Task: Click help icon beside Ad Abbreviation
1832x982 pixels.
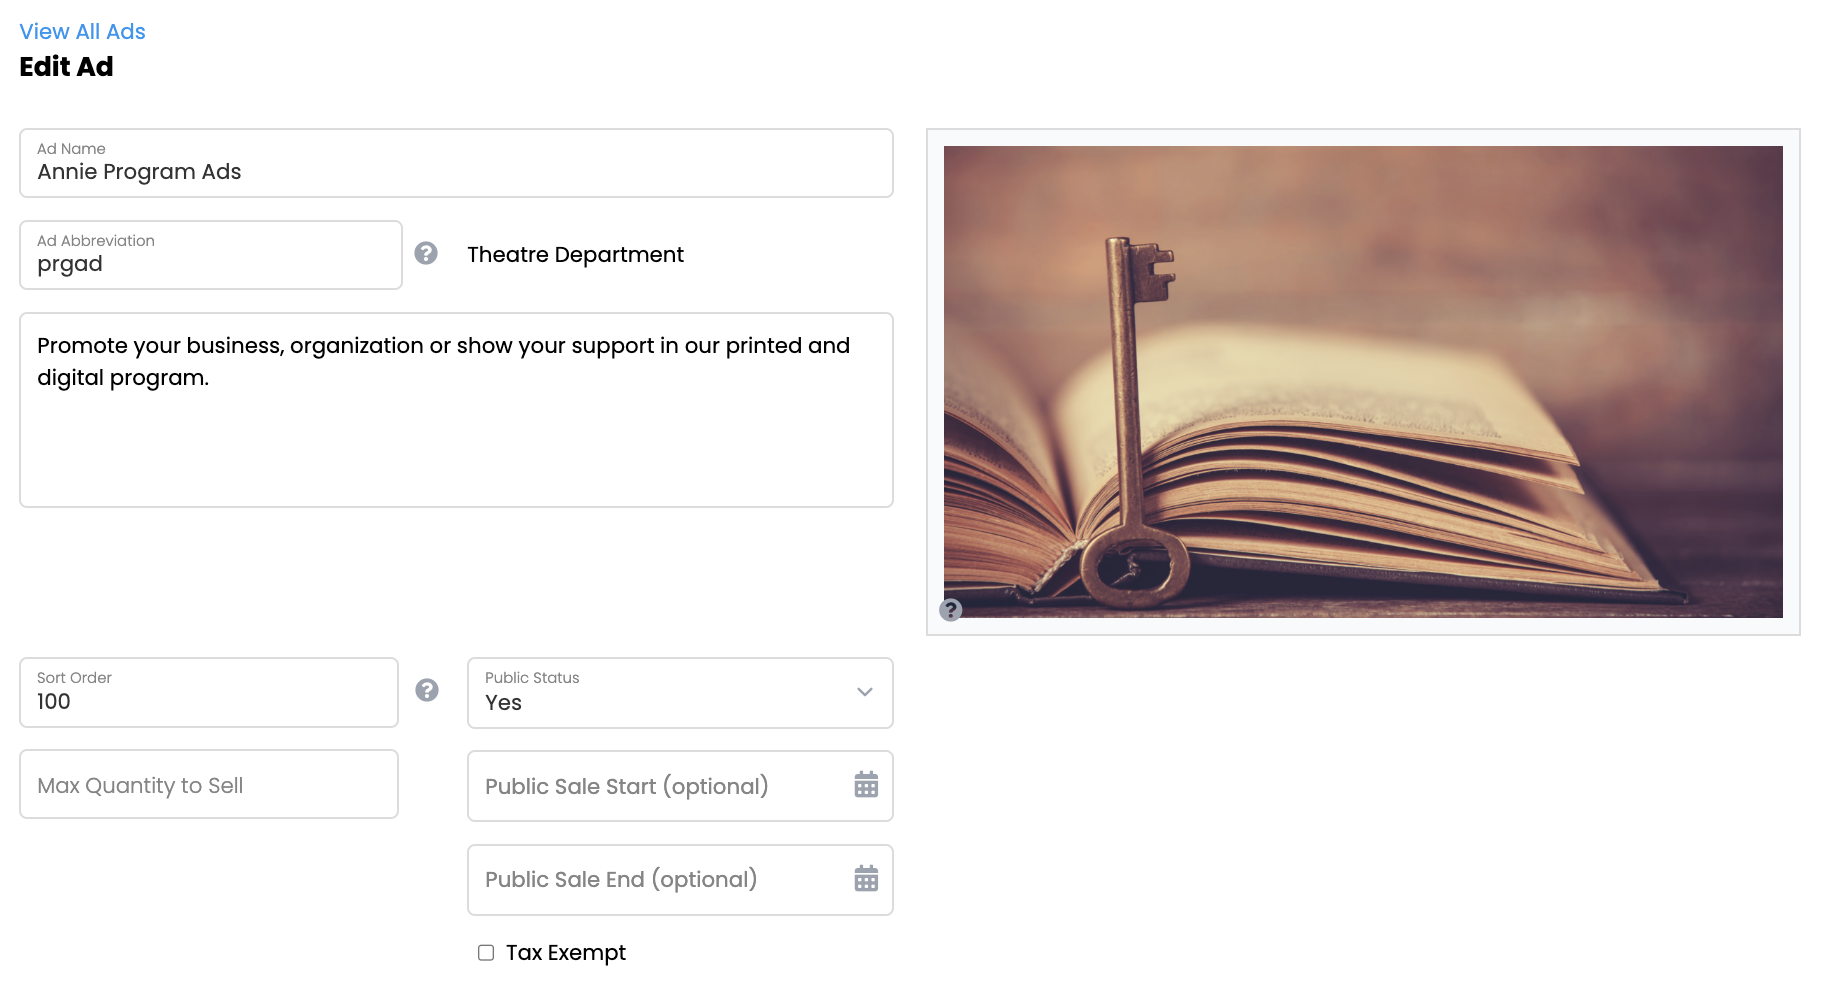Action: 426,254
